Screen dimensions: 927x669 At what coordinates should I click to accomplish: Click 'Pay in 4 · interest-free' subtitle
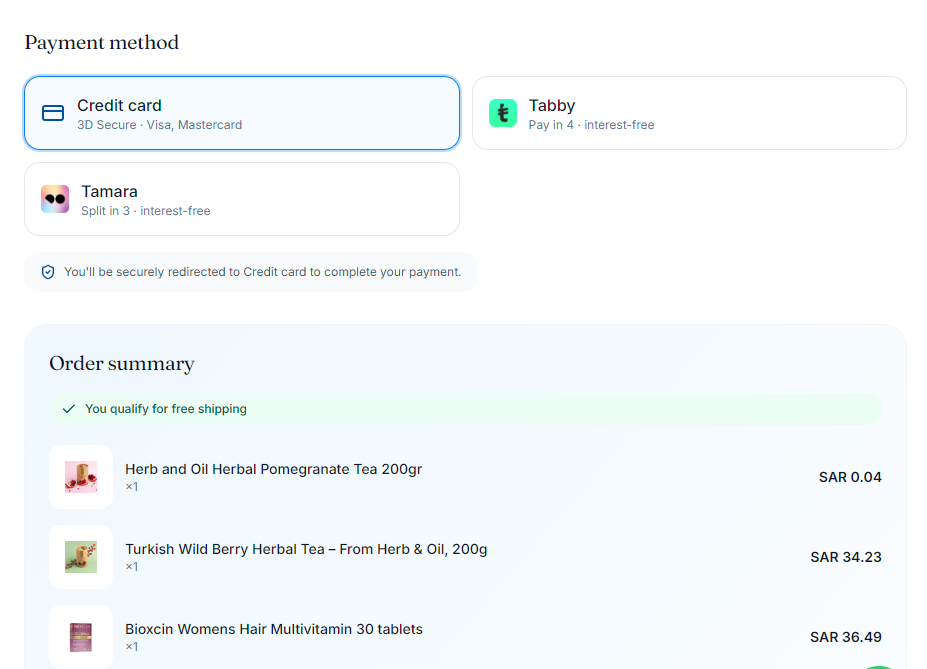pos(591,125)
